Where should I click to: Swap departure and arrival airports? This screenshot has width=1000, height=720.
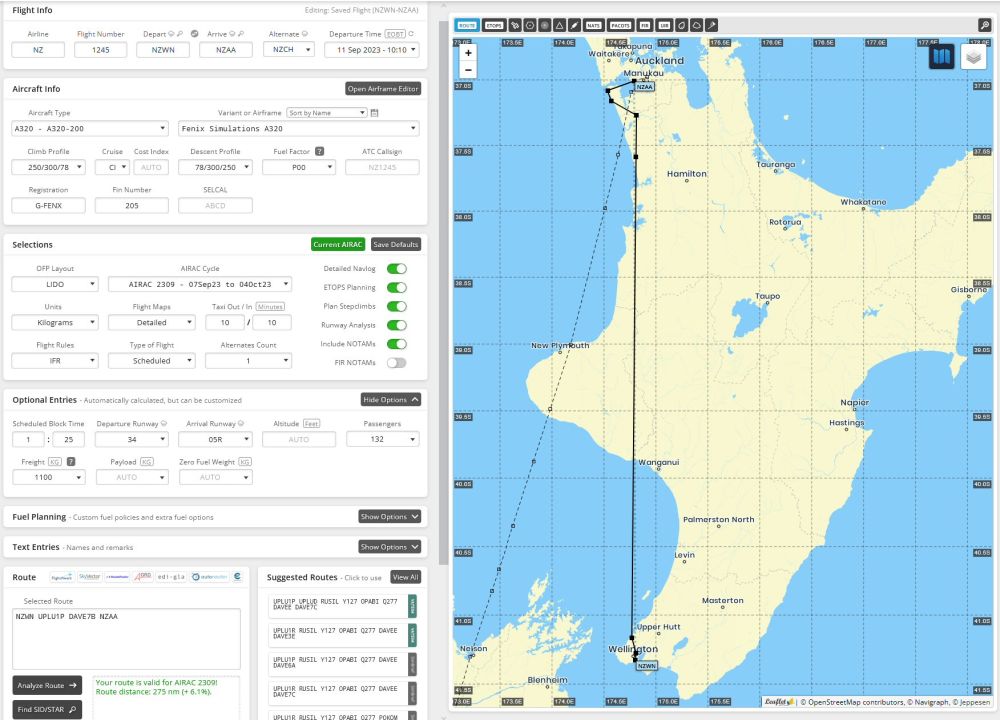coord(195,34)
